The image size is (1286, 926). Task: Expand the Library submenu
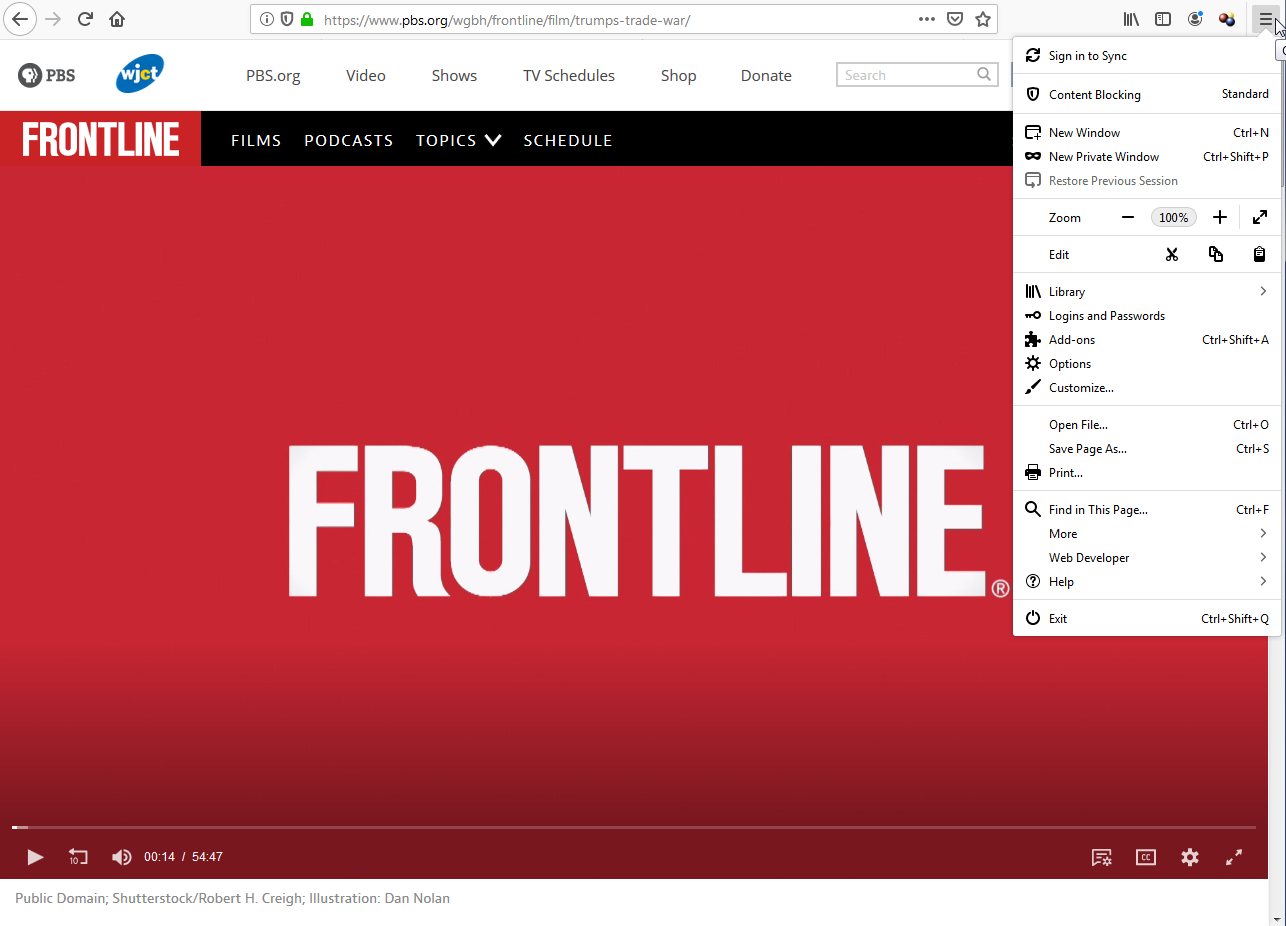(1147, 292)
